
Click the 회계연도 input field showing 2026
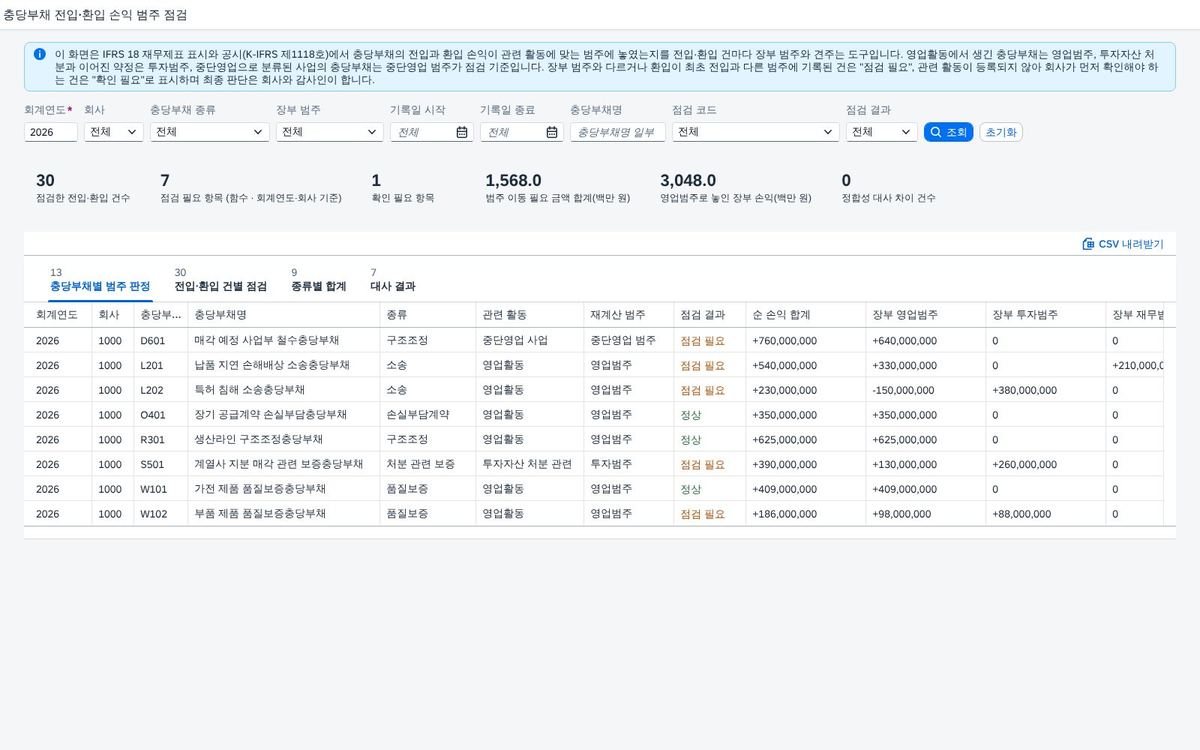tap(51, 132)
